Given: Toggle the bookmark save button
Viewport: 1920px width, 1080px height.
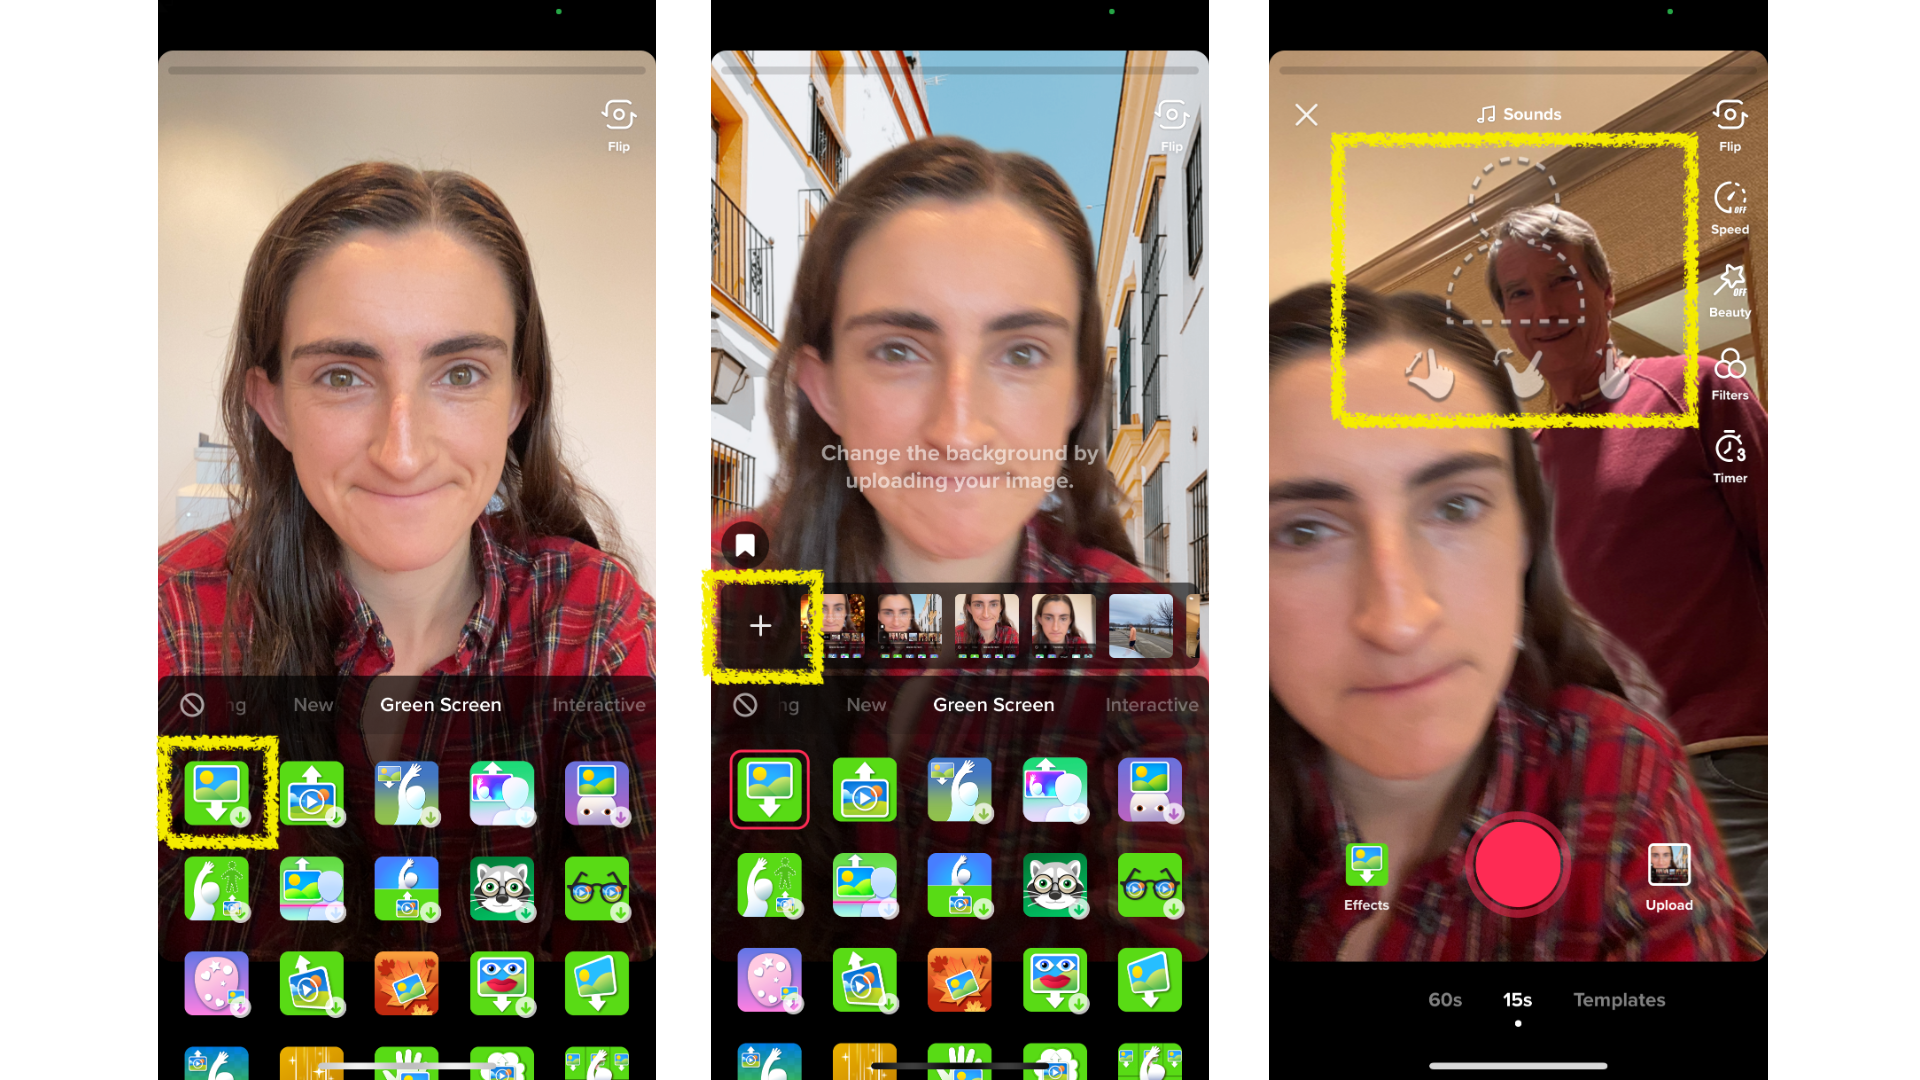Looking at the screenshot, I should (x=744, y=545).
